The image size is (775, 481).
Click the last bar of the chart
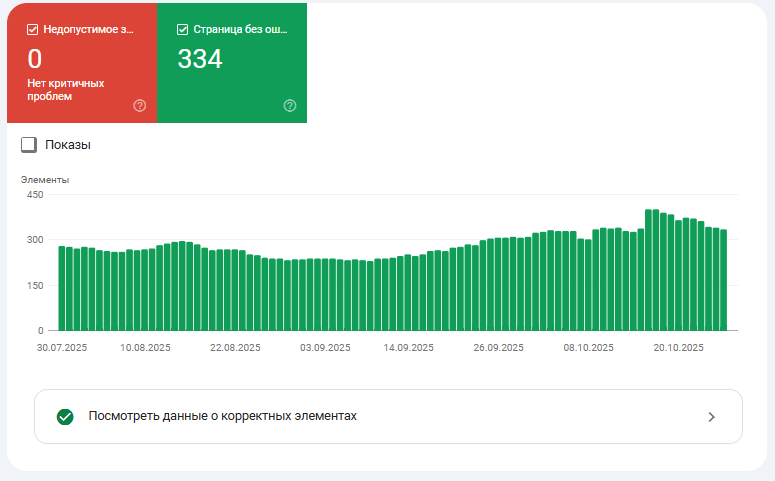coord(724,280)
